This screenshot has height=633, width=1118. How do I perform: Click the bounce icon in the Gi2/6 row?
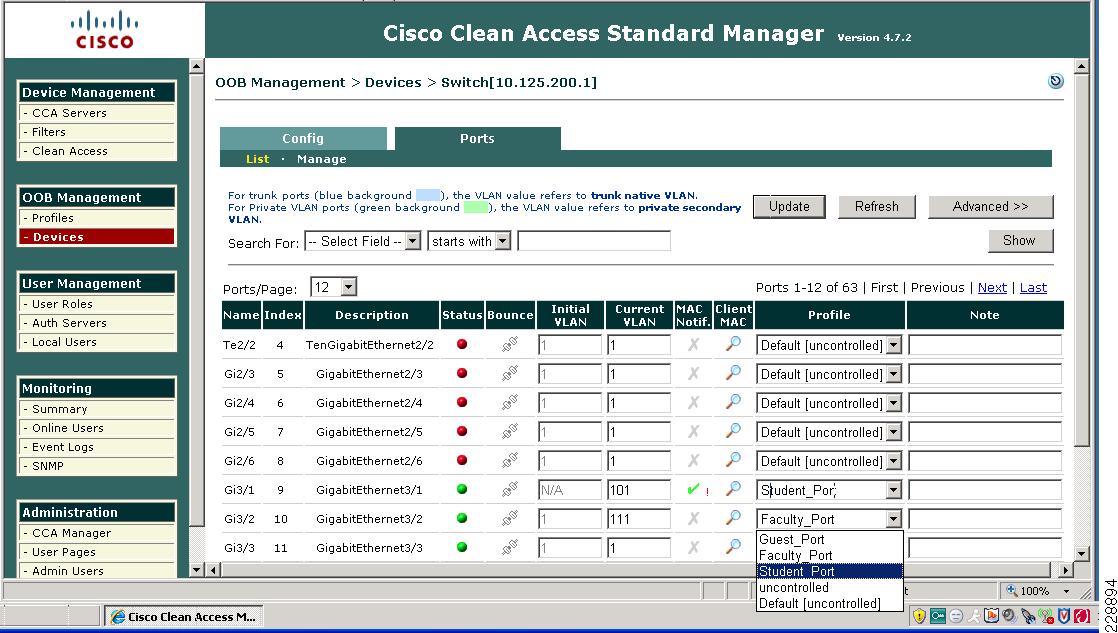(x=510, y=461)
